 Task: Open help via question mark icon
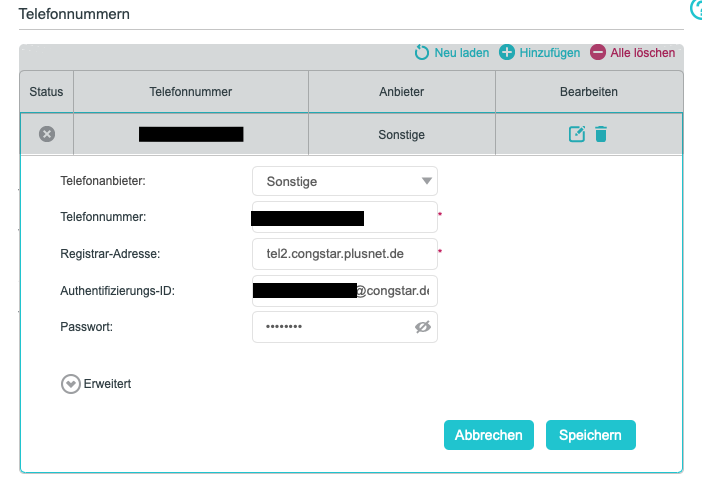[x=696, y=9]
